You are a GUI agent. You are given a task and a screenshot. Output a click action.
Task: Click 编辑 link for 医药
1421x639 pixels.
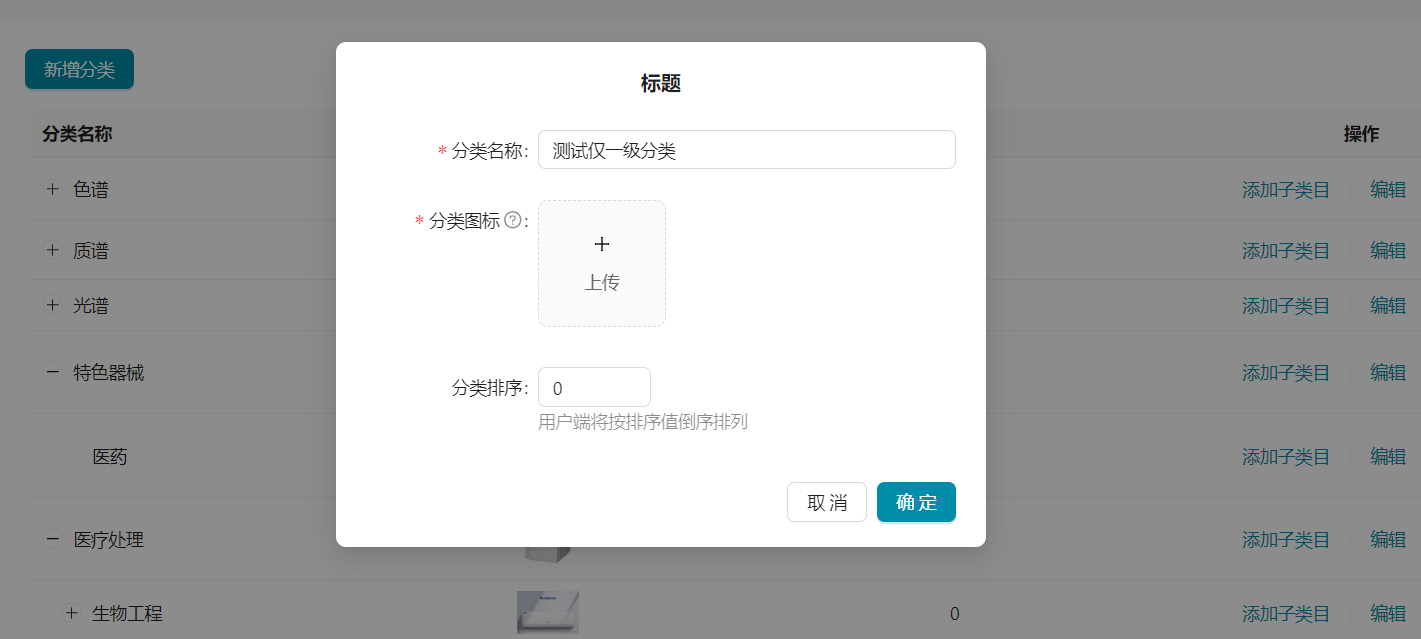pos(1388,456)
